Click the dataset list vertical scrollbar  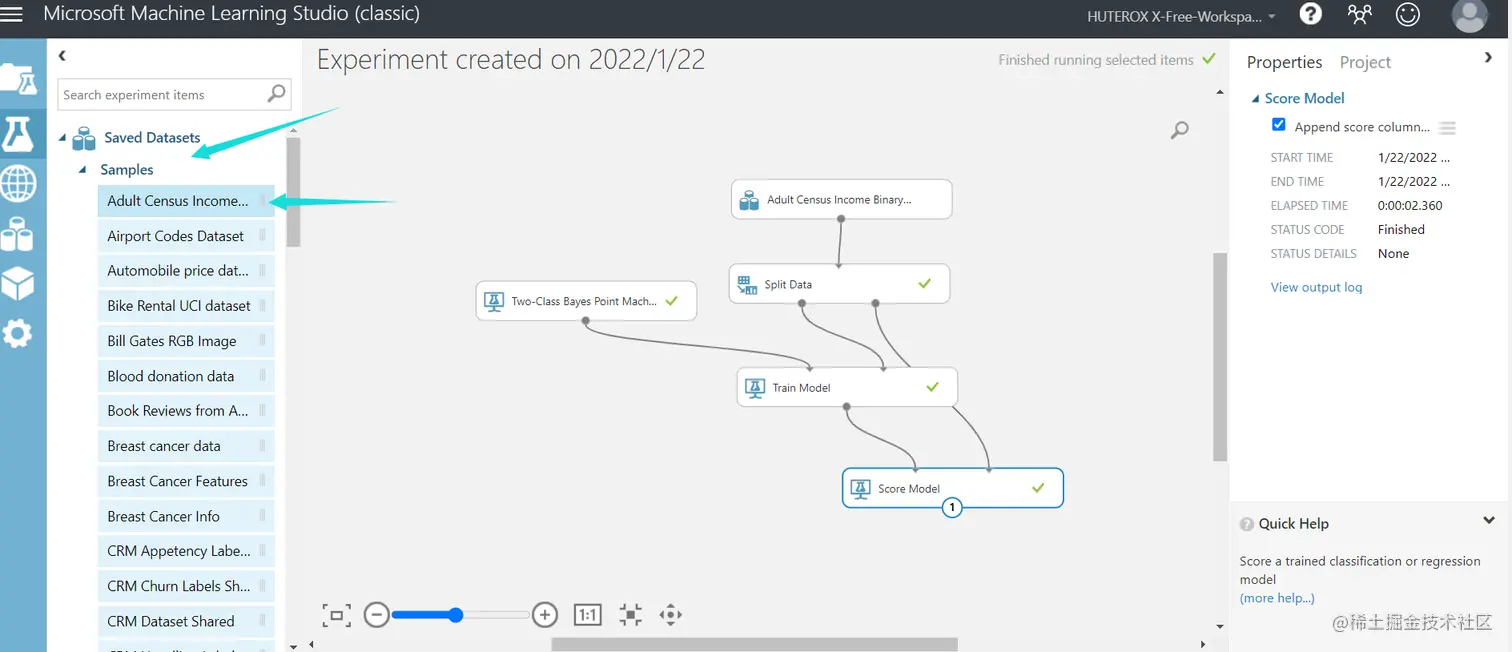pos(293,192)
